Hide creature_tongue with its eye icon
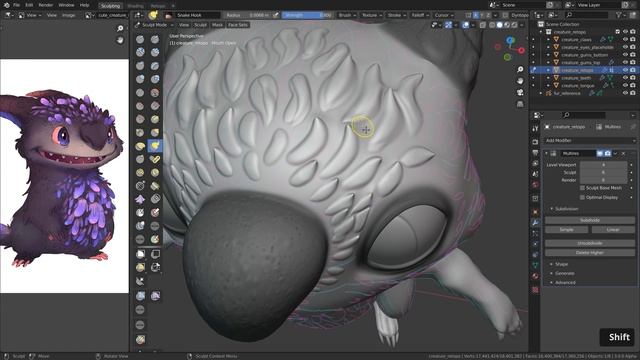This screenshot has width=640, height=360. click(625, 85)
